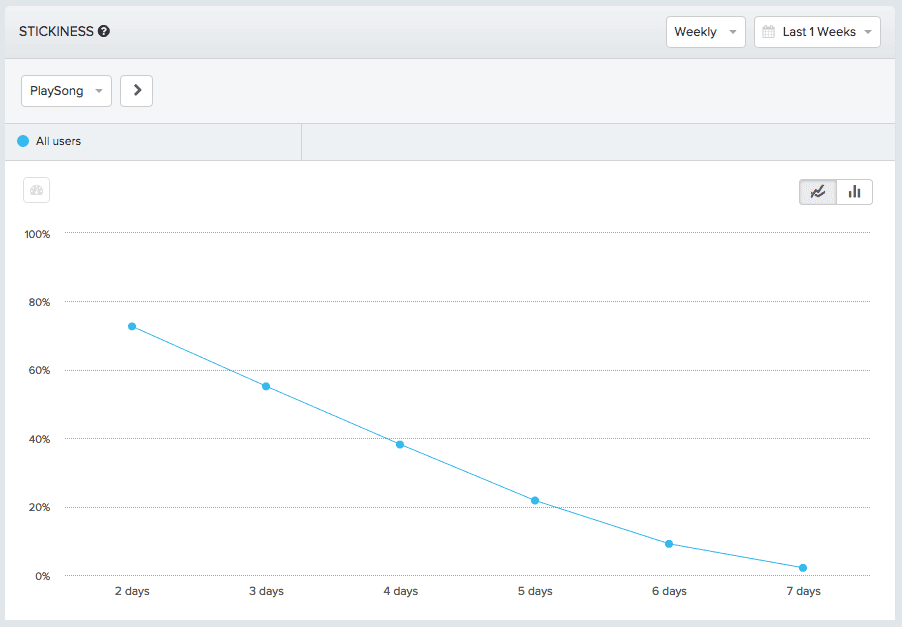
Task: Toggle chart display to bar mode
Action: (855, 190)
